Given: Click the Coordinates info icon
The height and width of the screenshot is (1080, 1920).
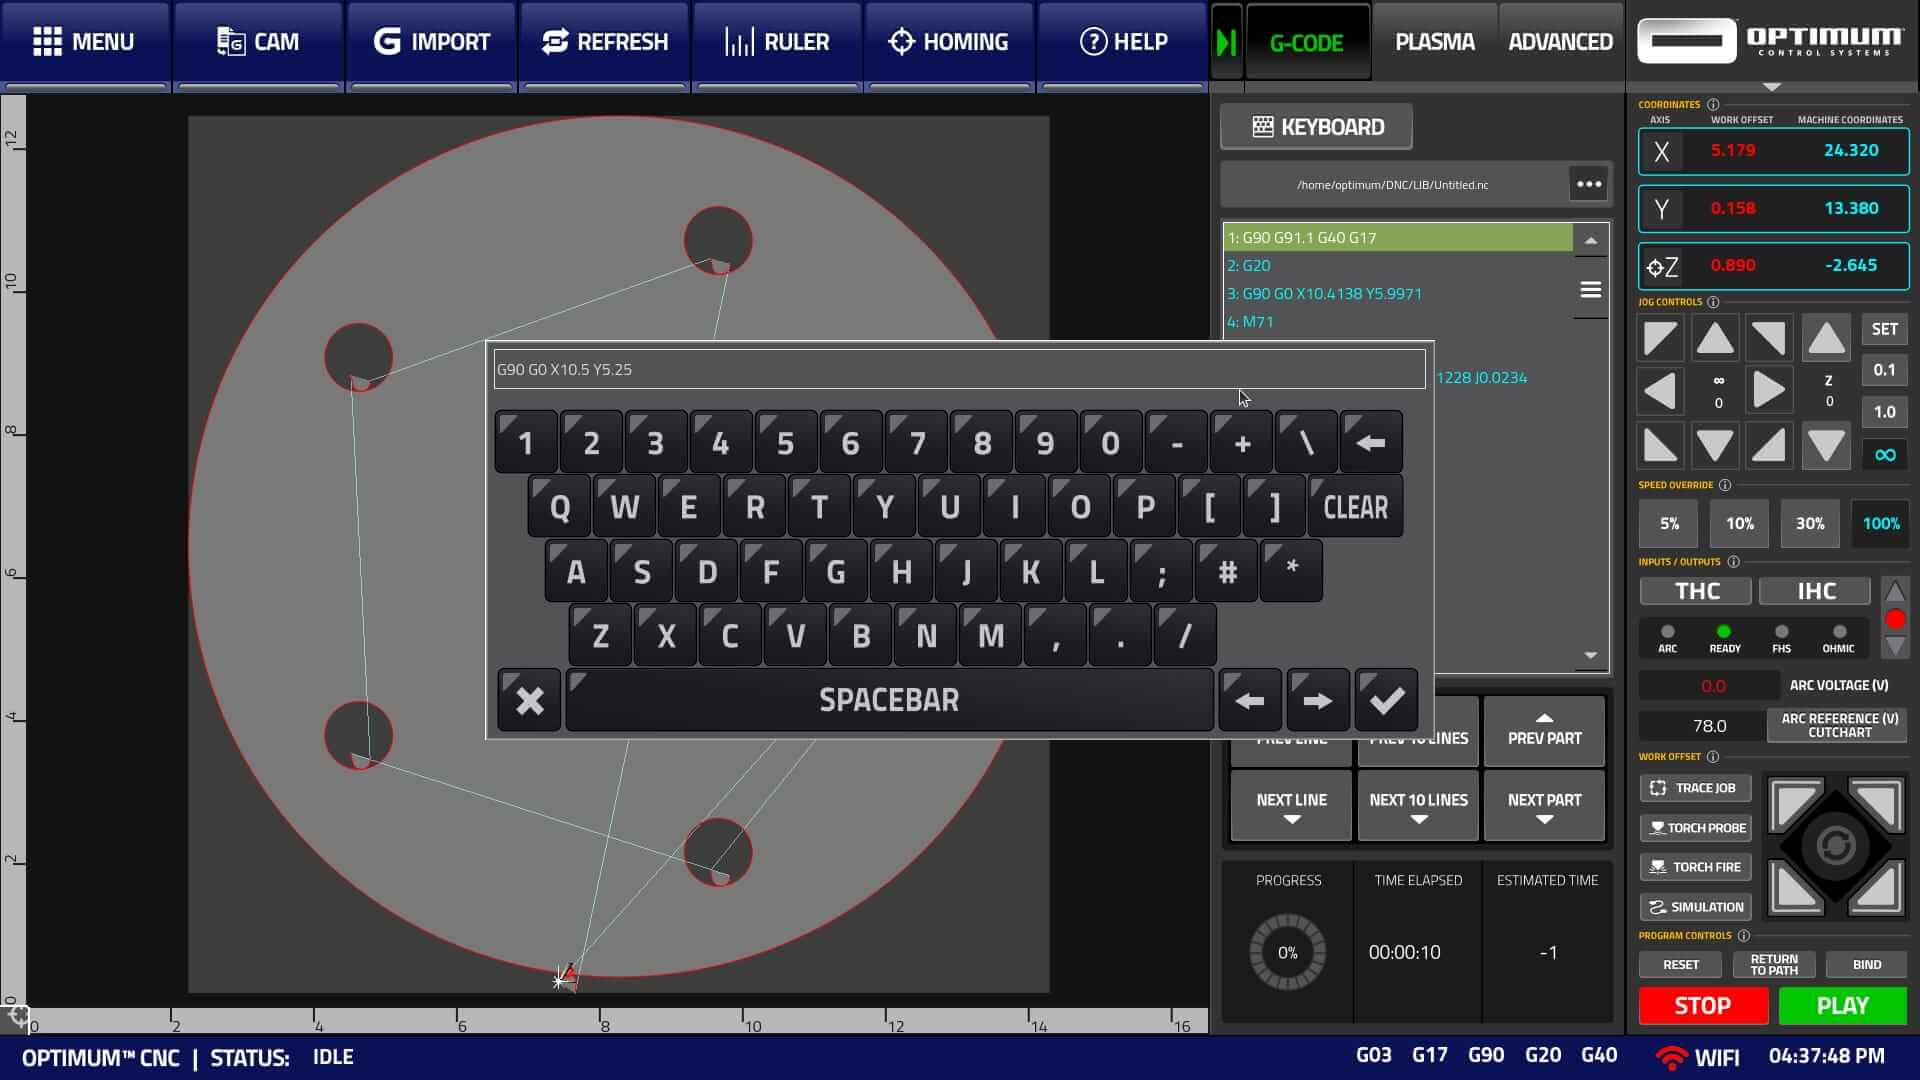Looking at the screenshot, I should pos(1713,104).
